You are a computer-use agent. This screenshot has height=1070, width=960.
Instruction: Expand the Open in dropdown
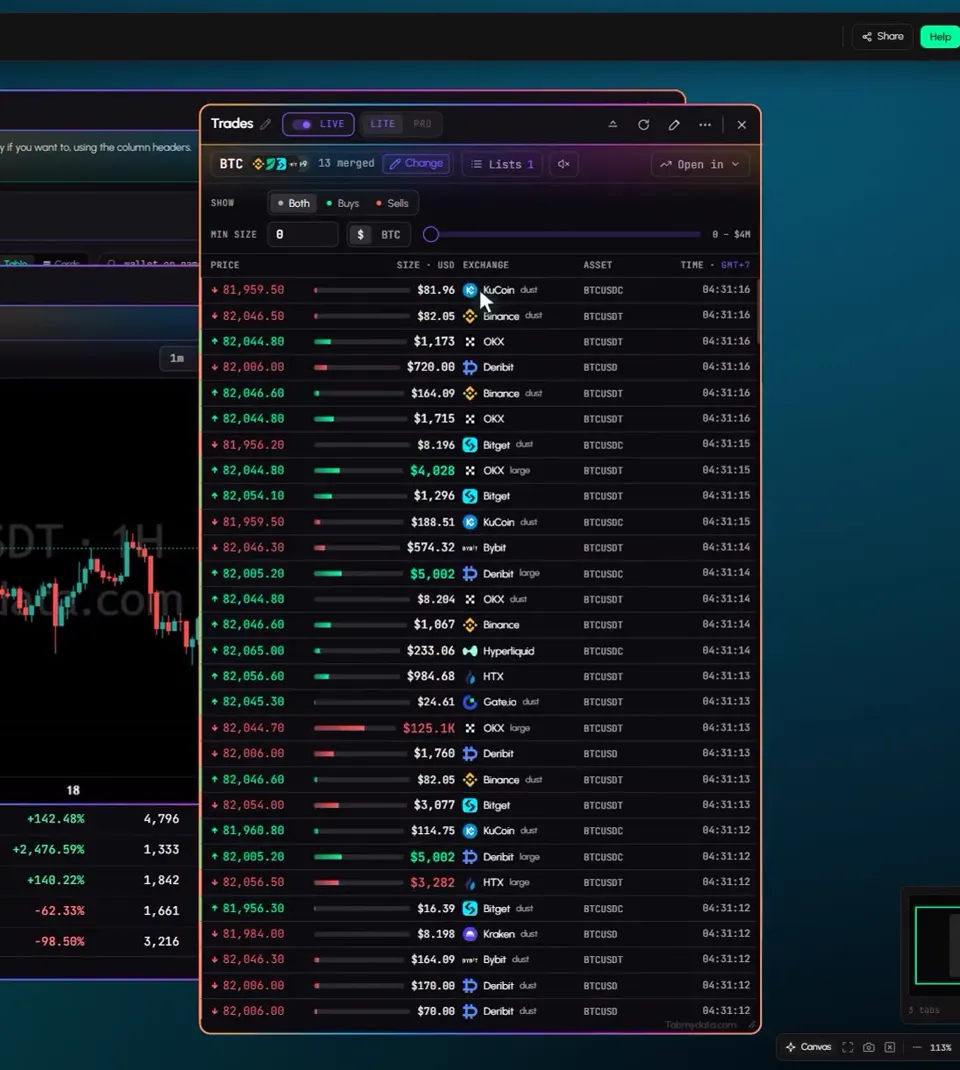click(700, 164)
